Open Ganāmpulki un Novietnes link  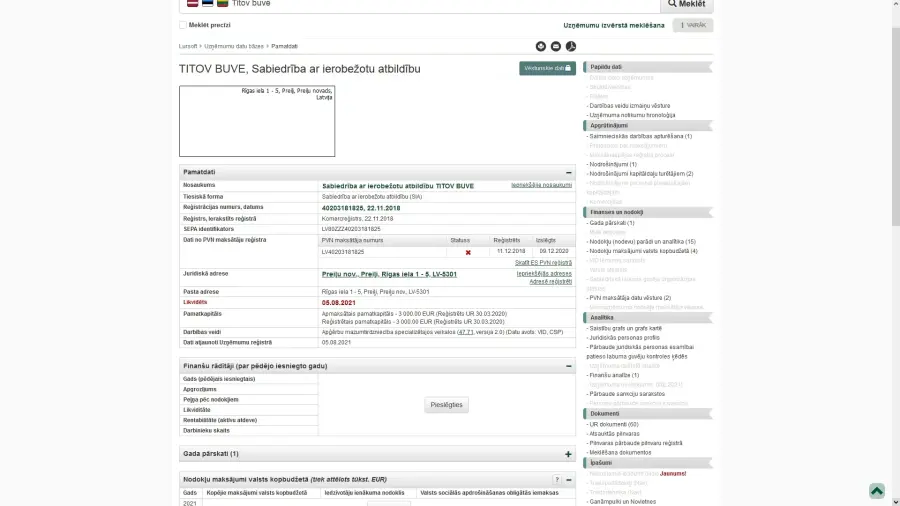pyautogui.click(x=623, y=502)
